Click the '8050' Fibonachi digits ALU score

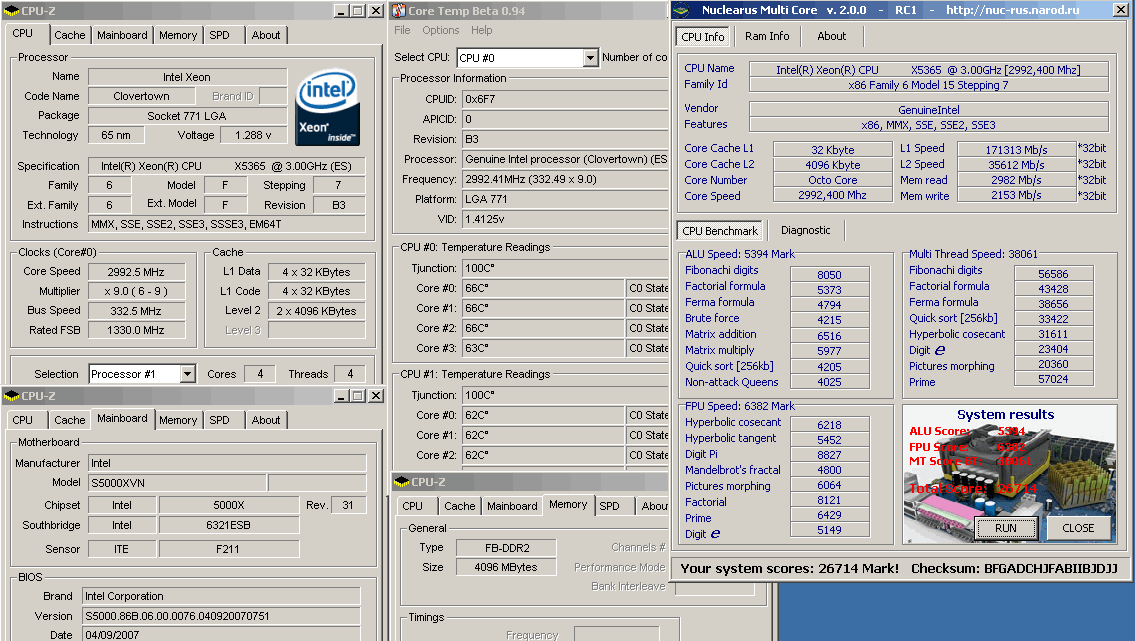click(830, 275)
